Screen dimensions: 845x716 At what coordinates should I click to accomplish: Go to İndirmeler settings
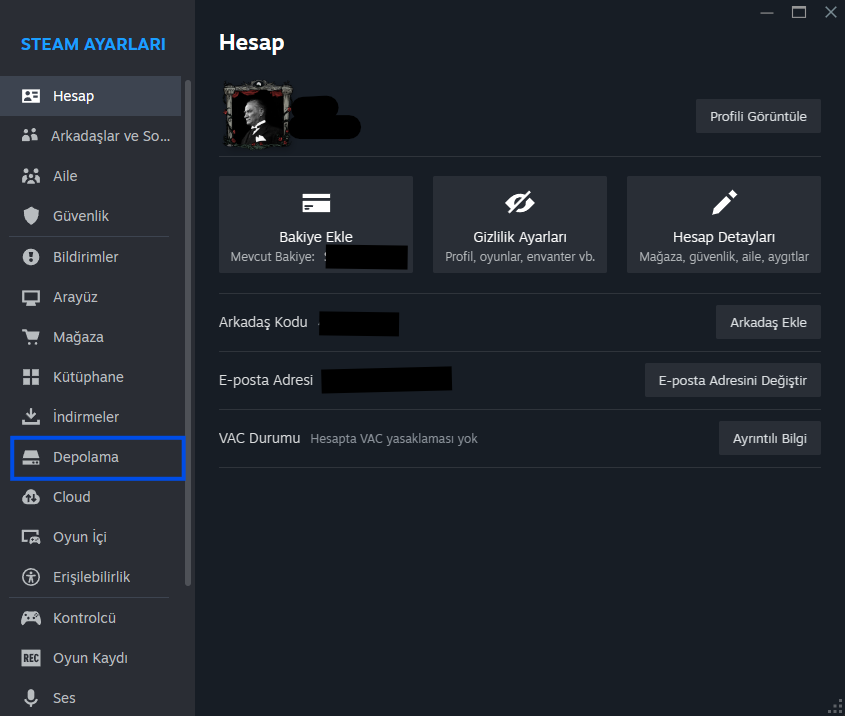pyautogui.click(x=91, y=417)
